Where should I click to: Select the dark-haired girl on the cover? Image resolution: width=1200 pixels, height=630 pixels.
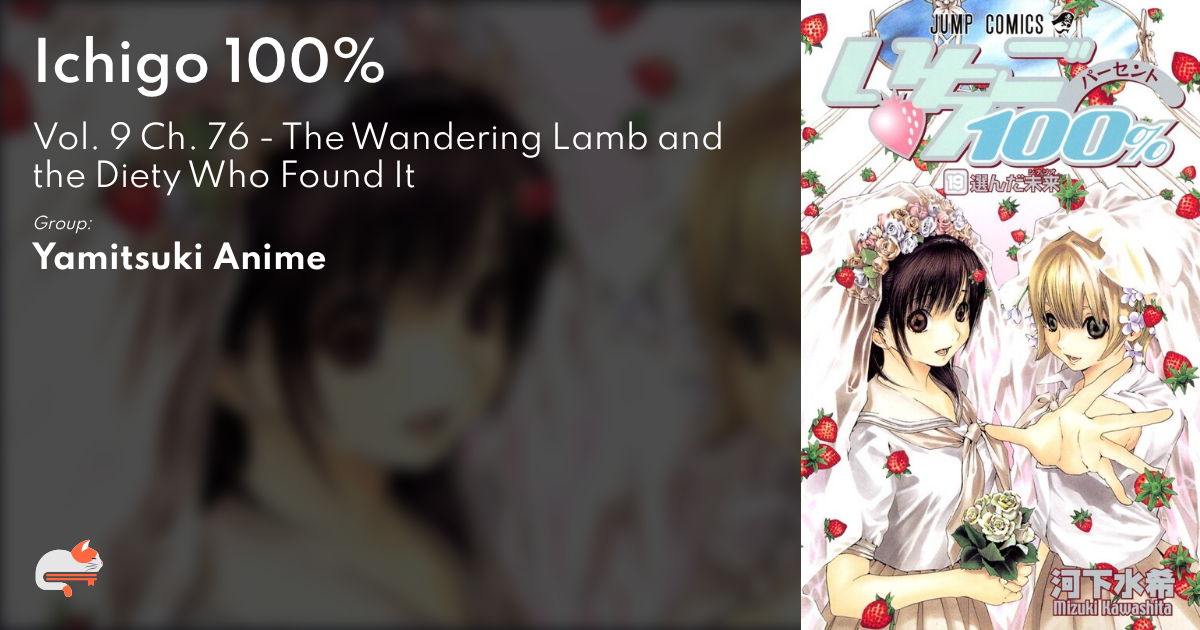point(918,400)
